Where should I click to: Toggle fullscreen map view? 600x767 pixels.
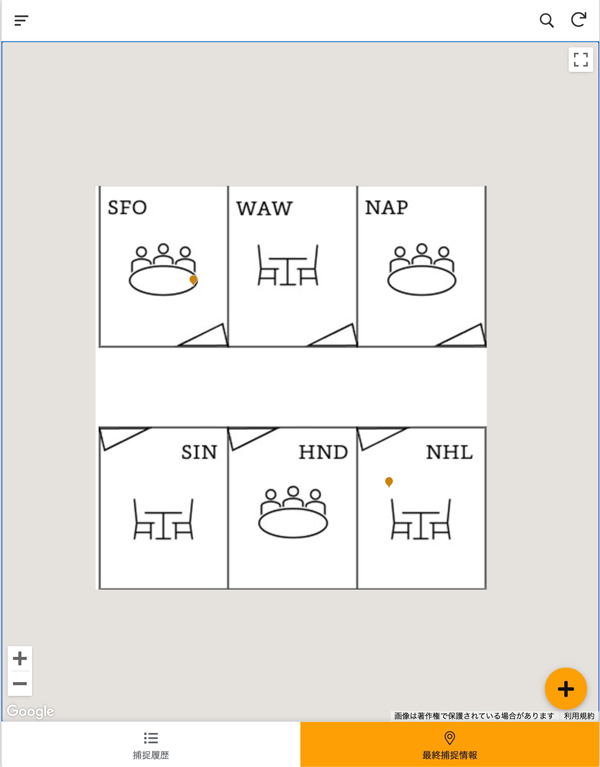(x=580, y=60)
